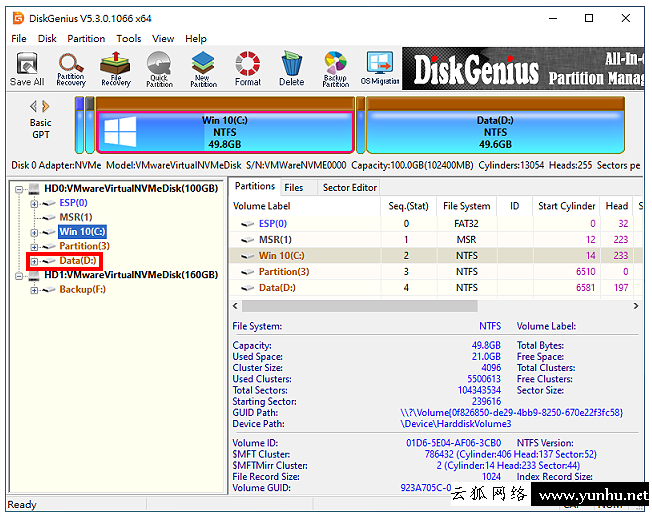The height and width of the screenshot is (517, 652).
Task: Expand the ESP(0) tree node
Action: (x=34, y=203)
